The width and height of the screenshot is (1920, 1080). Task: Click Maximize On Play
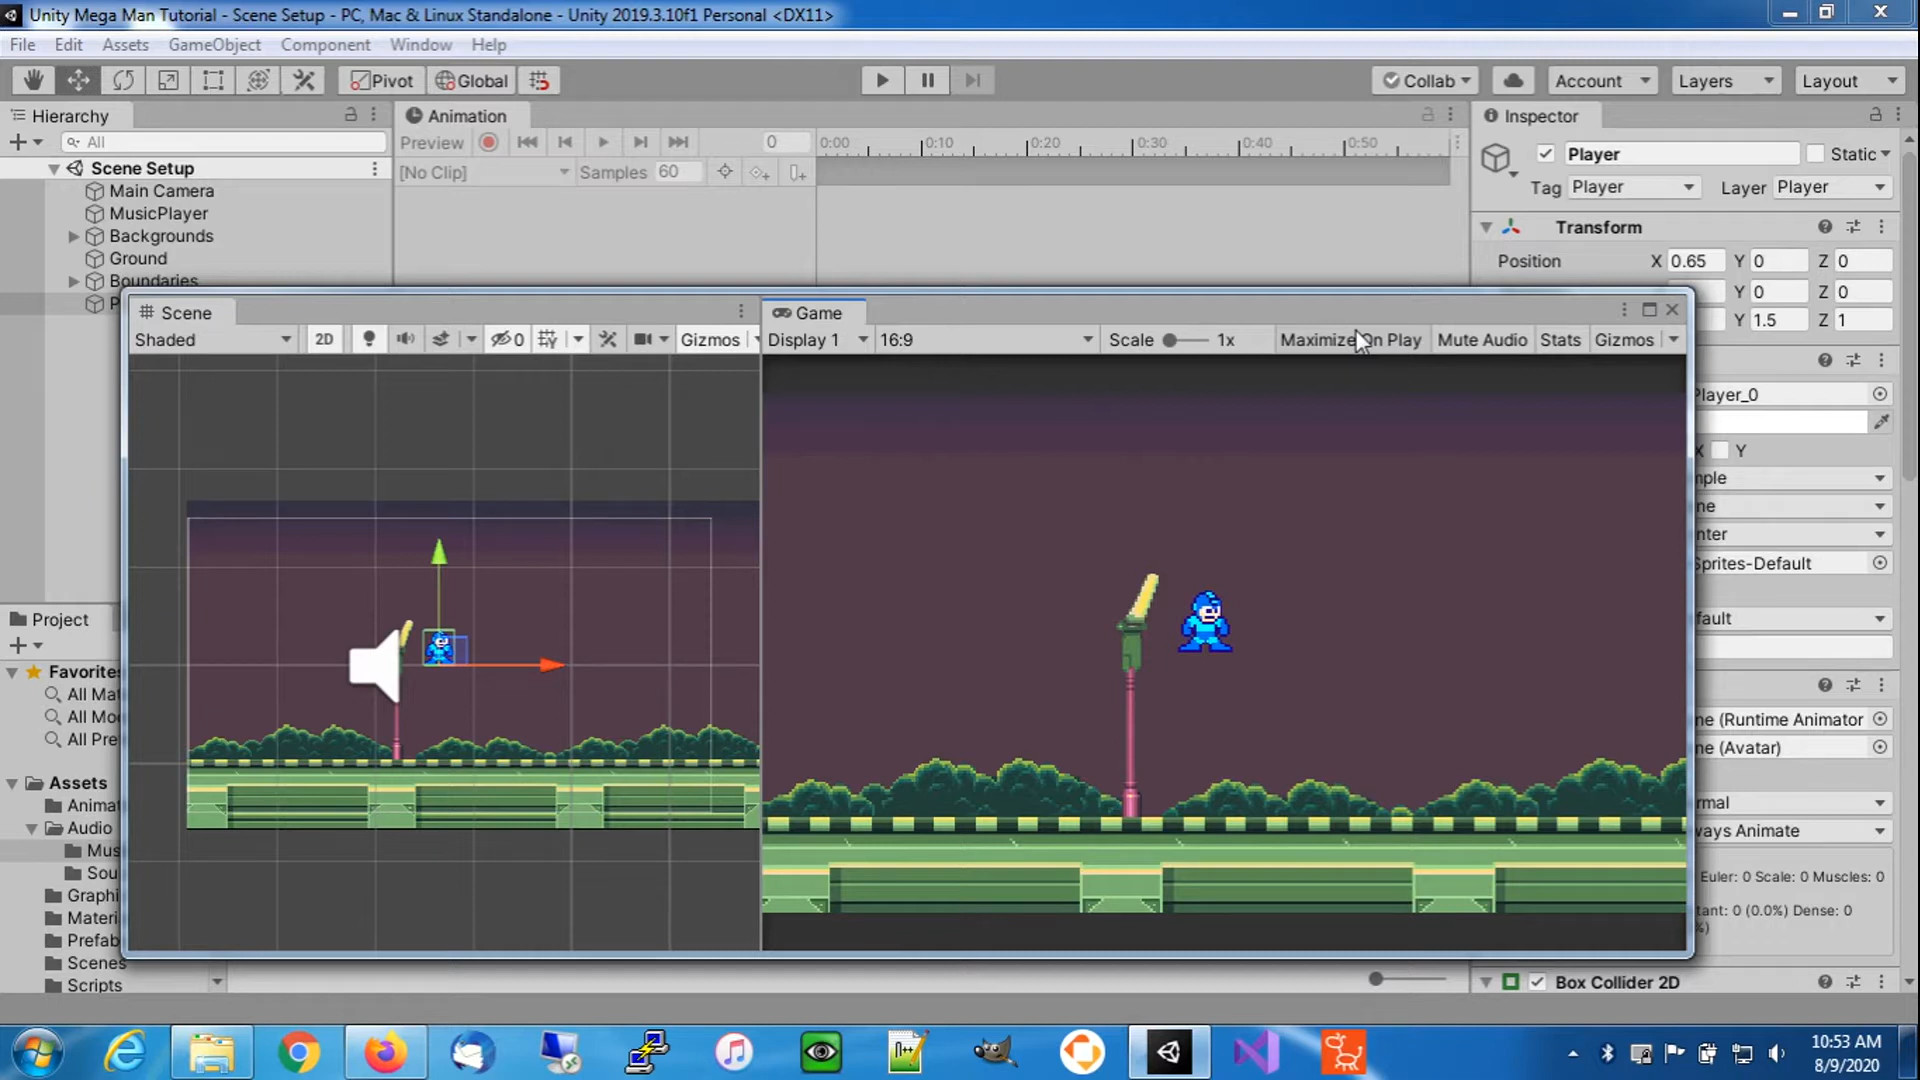(1352, 339)
